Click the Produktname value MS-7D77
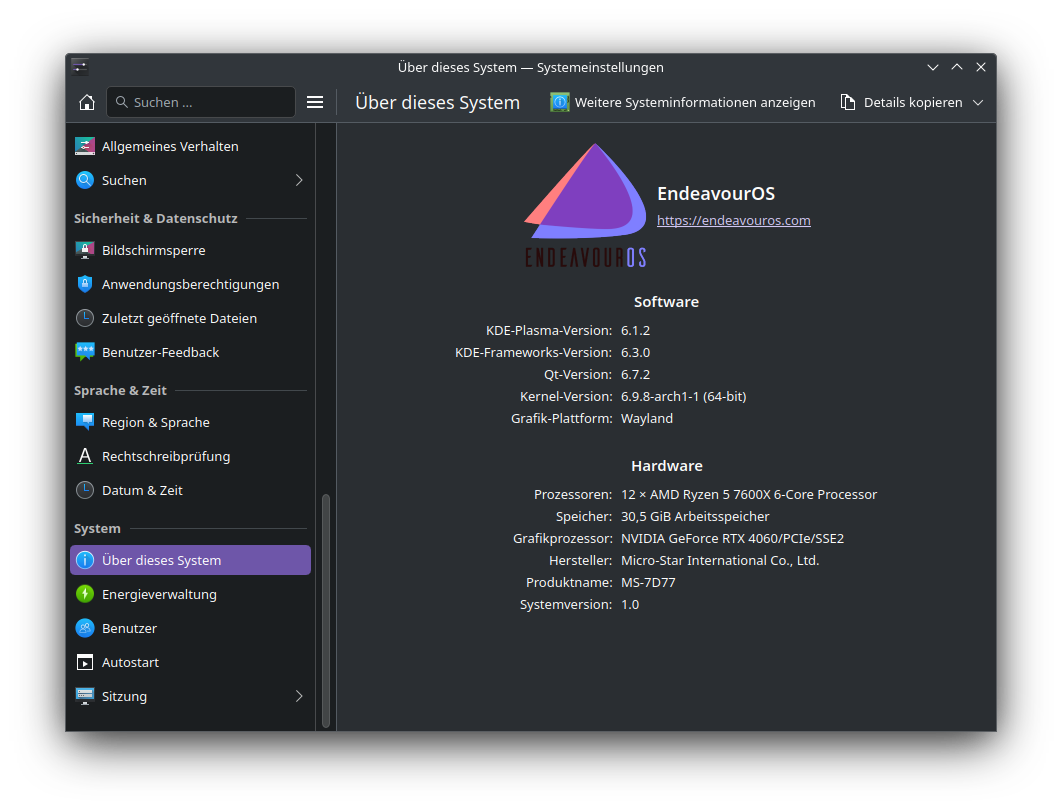The width and height of the screenshot is (1063, 810). coord(648,582)
